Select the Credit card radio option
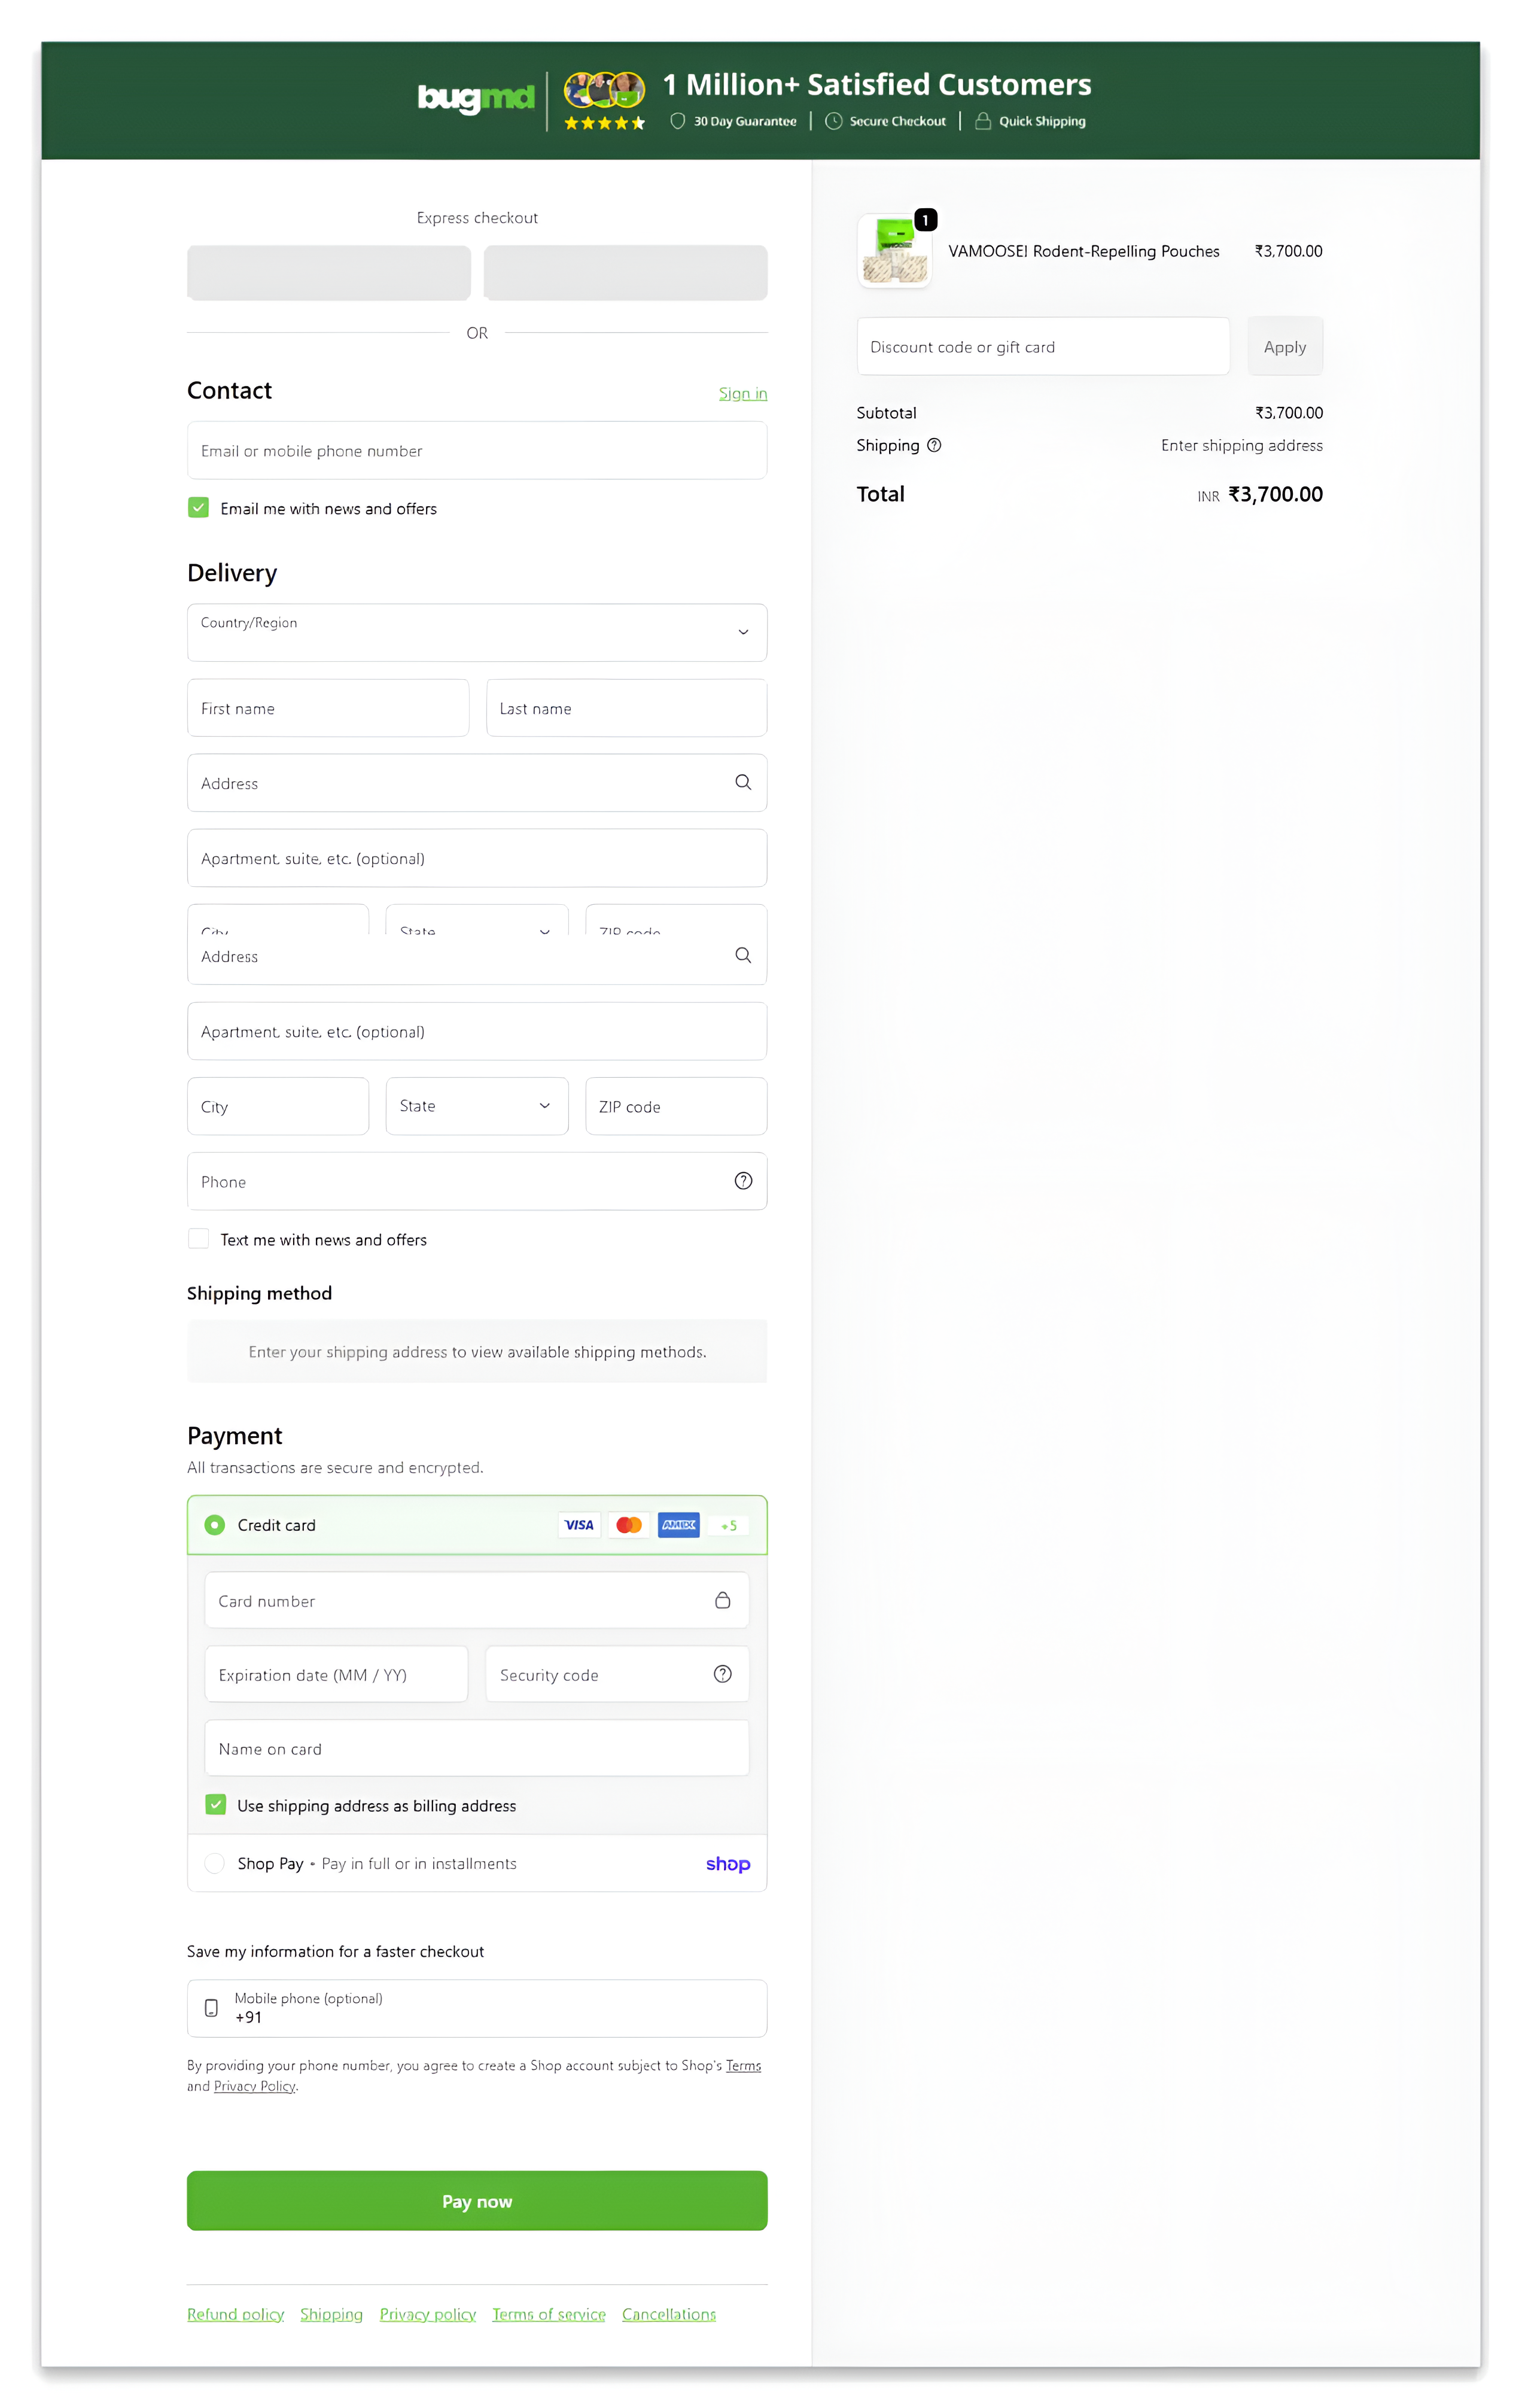Screen dimensions: 1522x2408 [x=214, y=1525]
